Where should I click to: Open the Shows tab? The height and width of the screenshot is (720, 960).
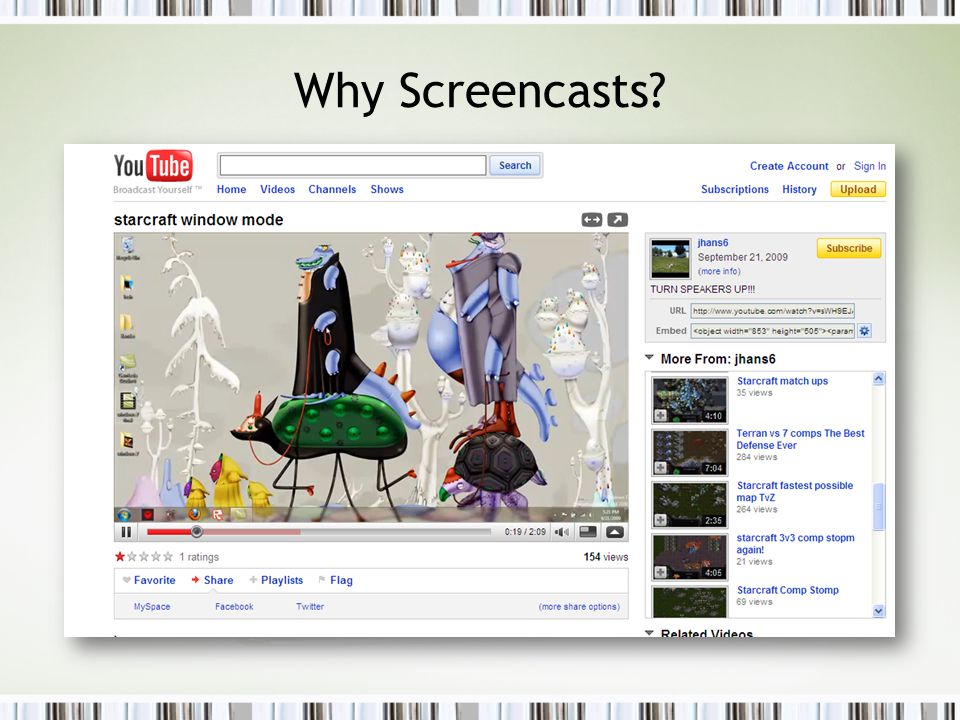click(x=387, y=189)
